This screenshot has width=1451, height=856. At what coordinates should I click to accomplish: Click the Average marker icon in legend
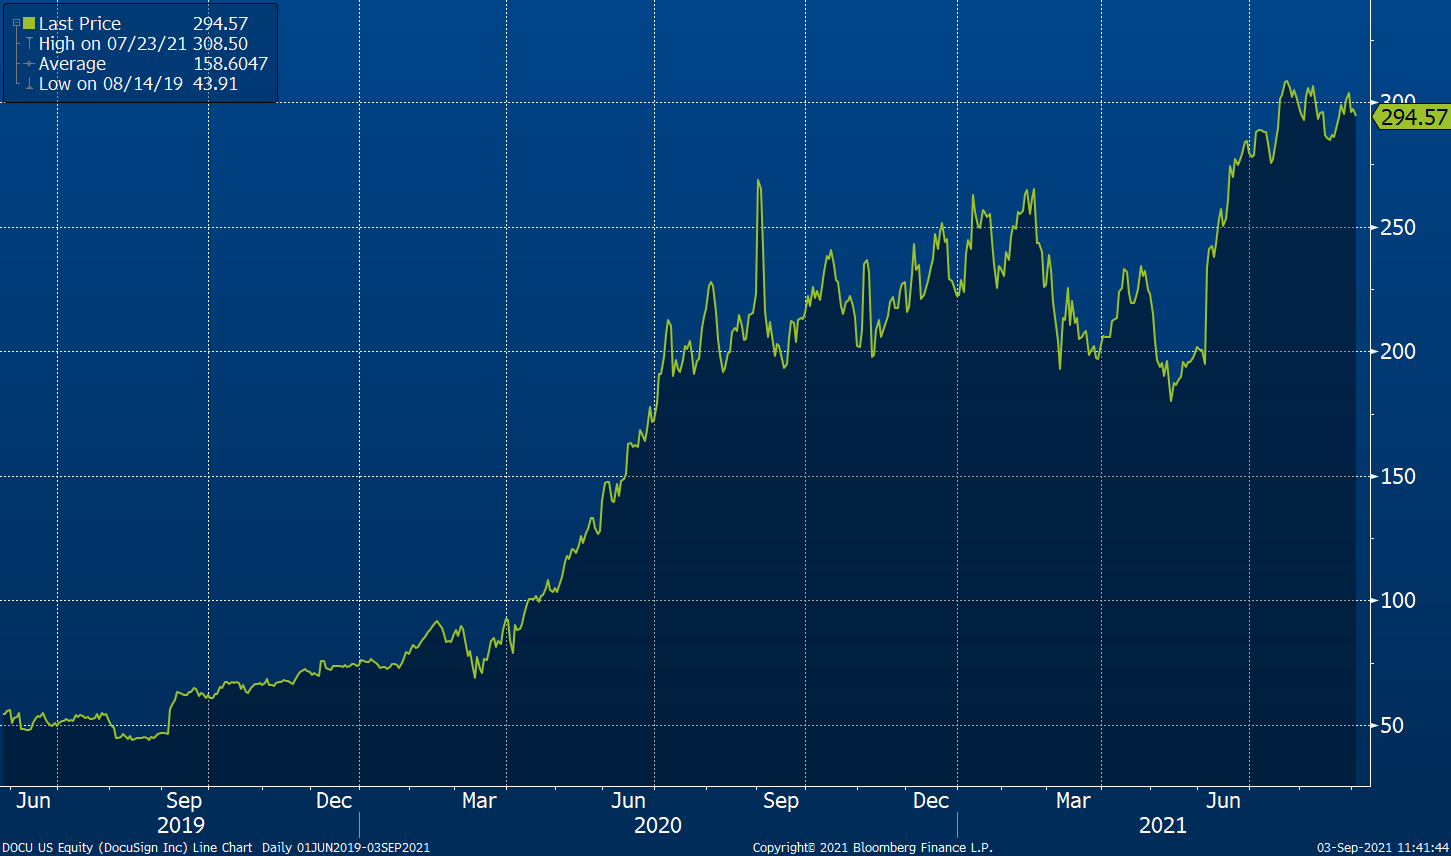coord(29,64)
